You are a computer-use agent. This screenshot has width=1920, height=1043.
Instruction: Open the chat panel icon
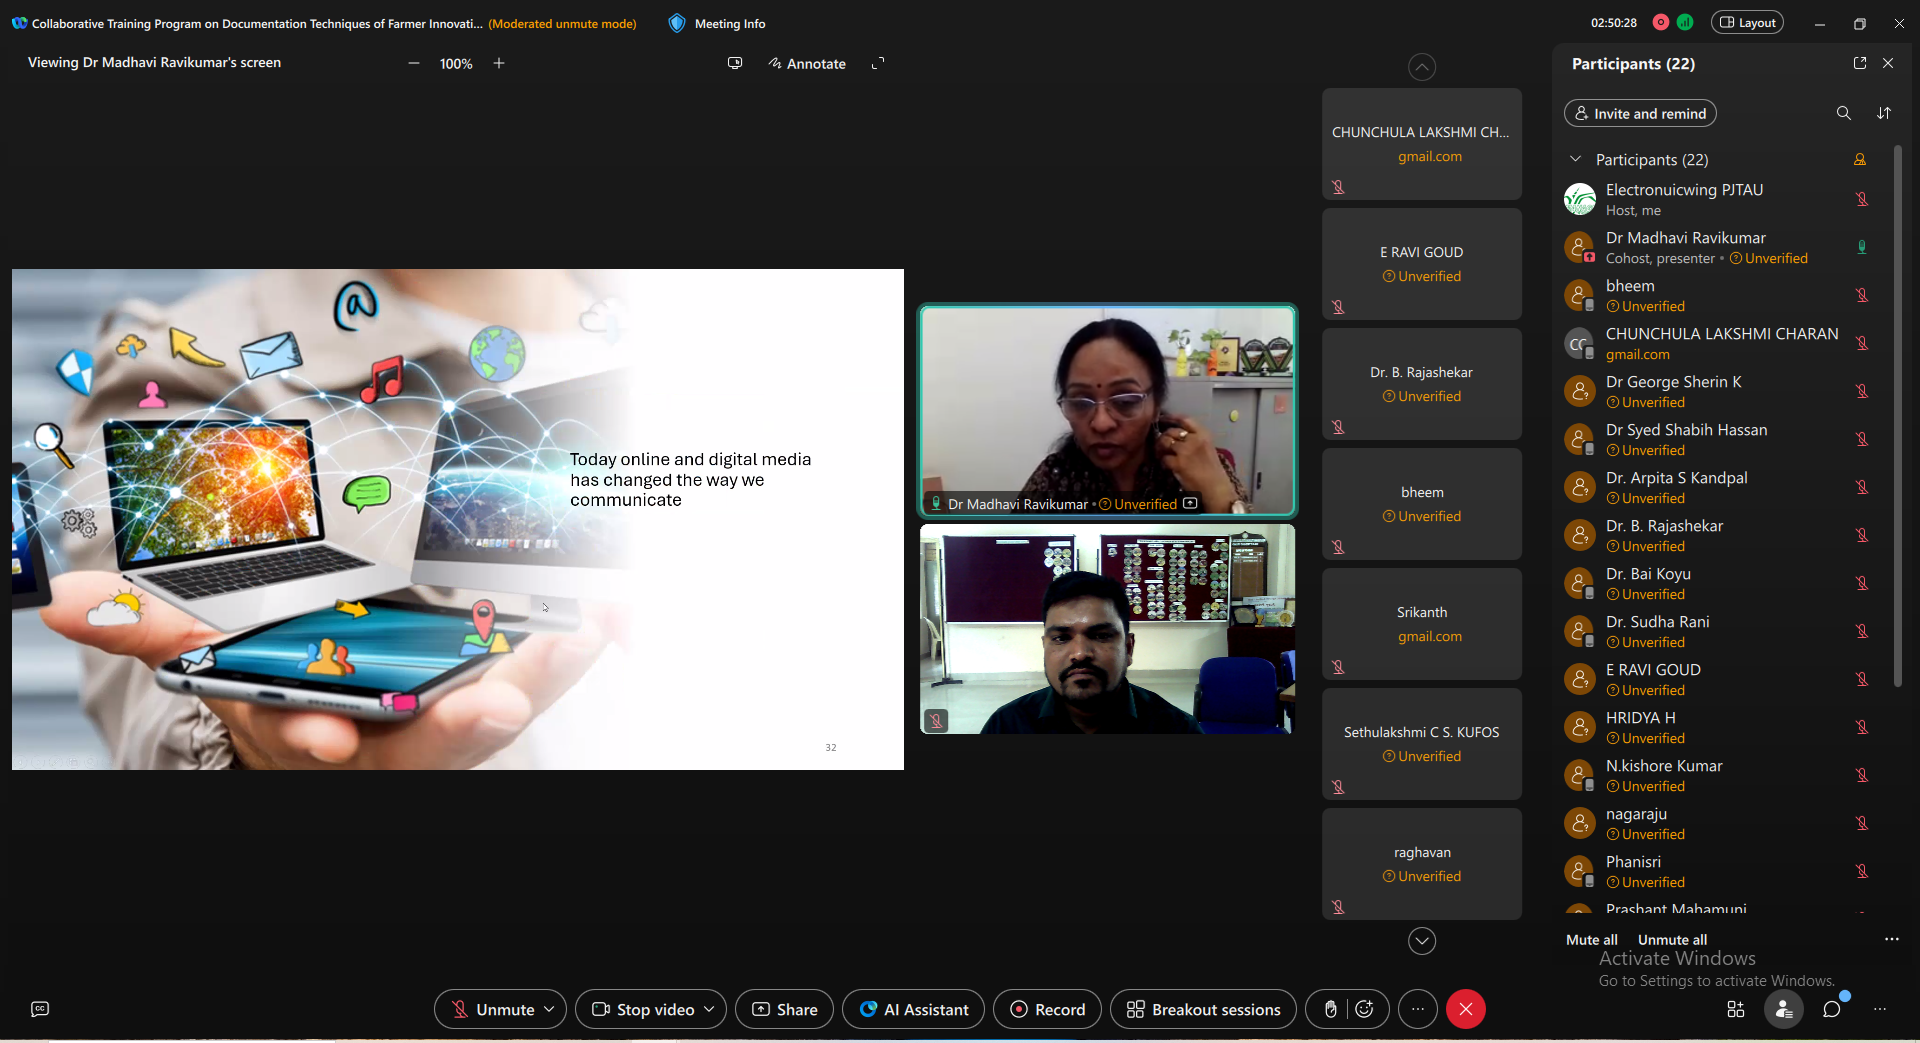(x=1831, y=1009)
